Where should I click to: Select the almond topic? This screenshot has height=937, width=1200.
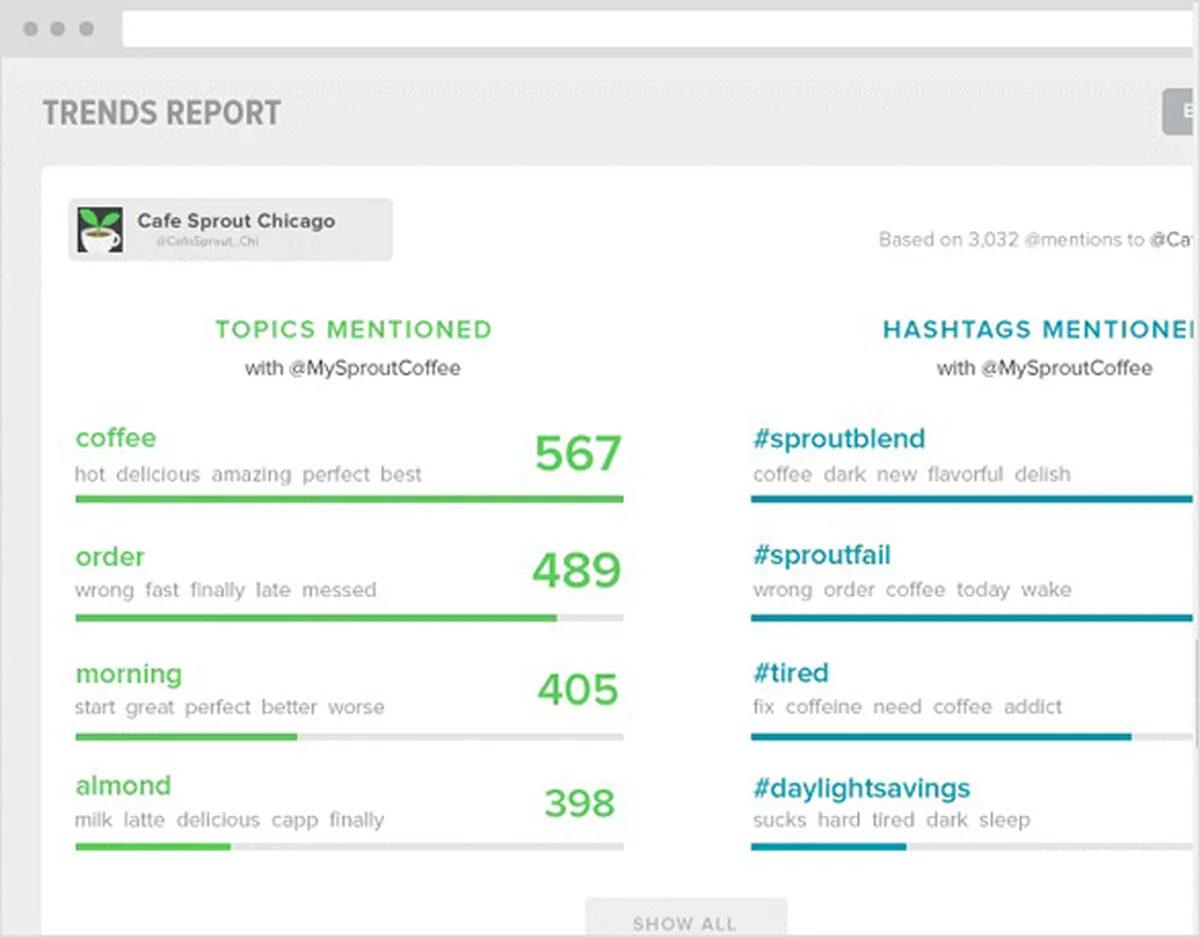(x=123, y=785)
